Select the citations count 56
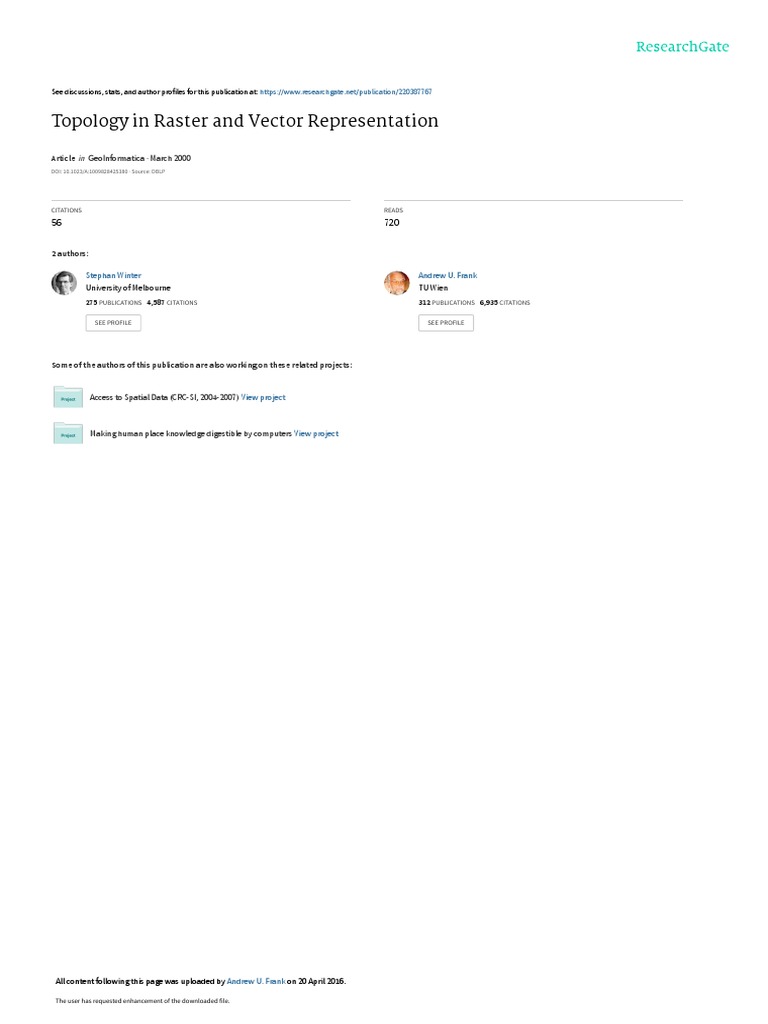Image resolution: width=768 pixels, height=1024 pixels. 57,223
